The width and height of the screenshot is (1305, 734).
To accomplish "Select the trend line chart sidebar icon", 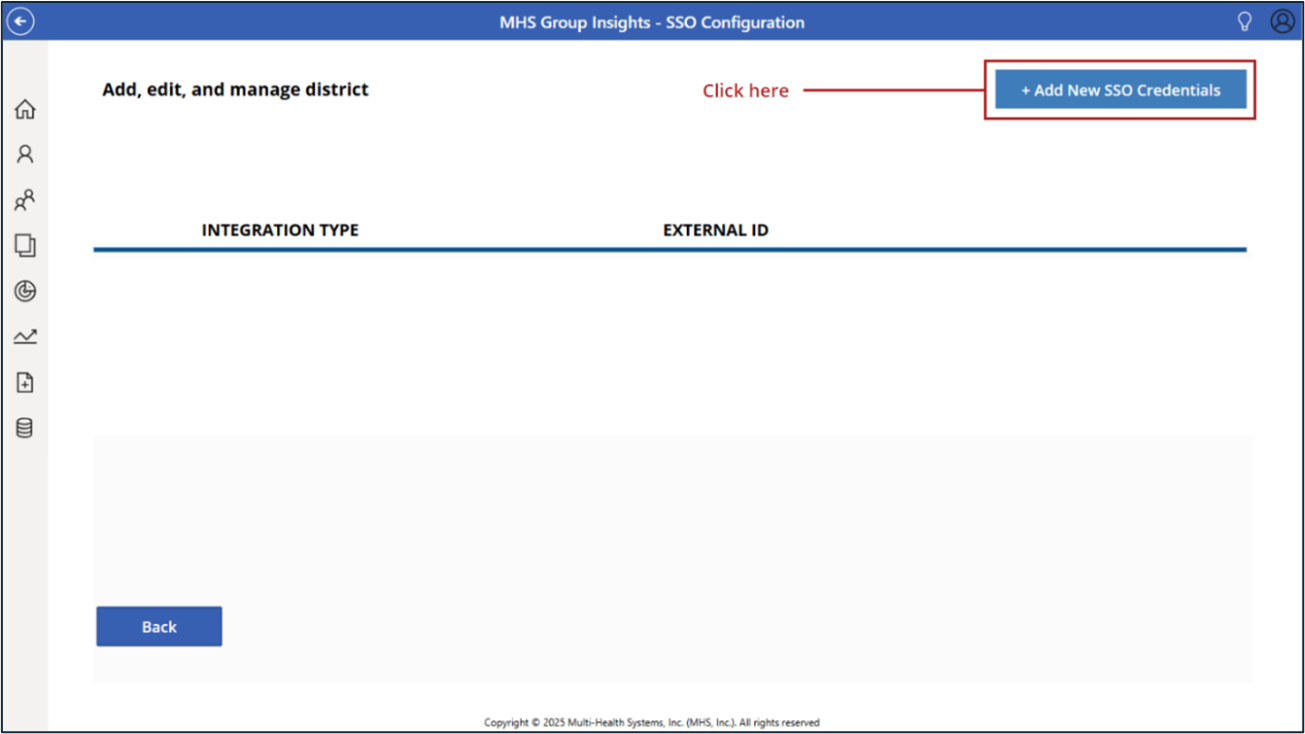I will pos(25,337).
